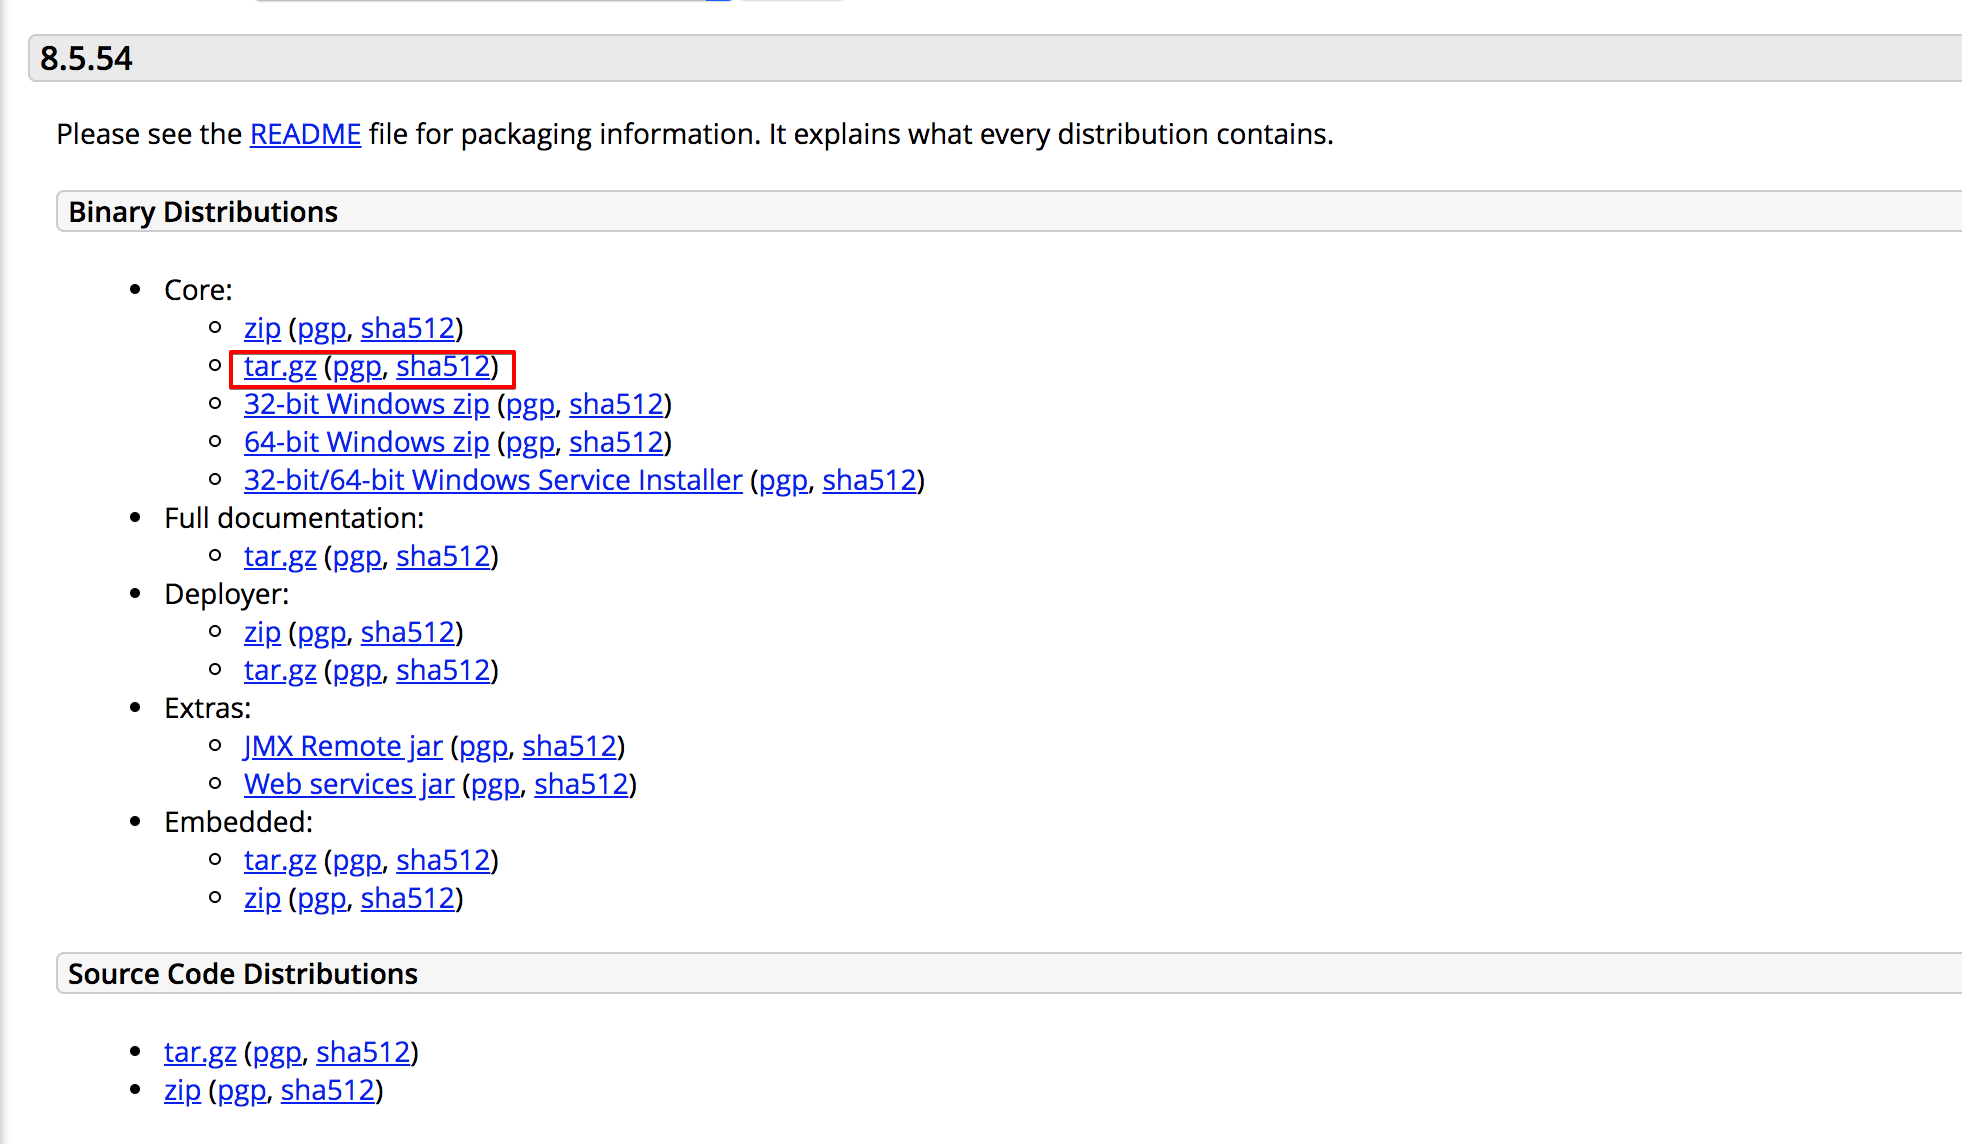Download Source Code tar.gz distribution
Viewport: 1962px width, 1144px height.
200,1052
